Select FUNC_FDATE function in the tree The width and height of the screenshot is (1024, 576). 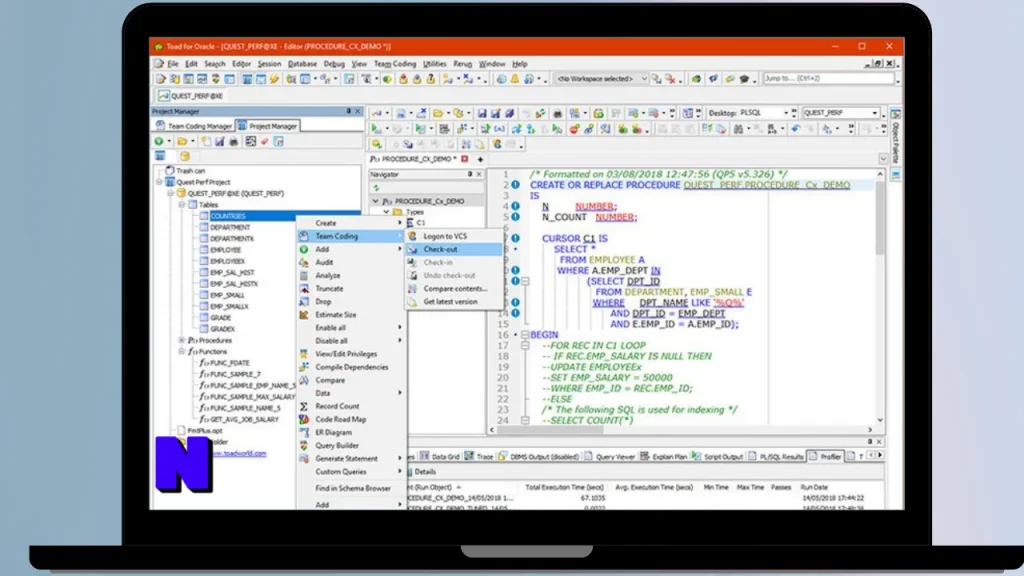[229, 363]
